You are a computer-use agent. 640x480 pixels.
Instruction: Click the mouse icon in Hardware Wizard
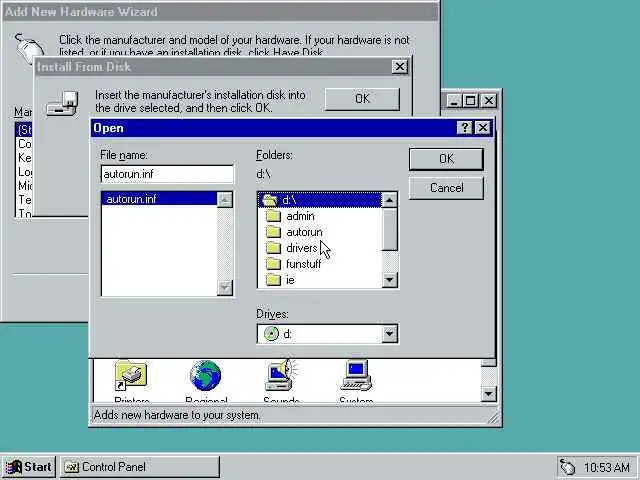click(x=29, y=48)
